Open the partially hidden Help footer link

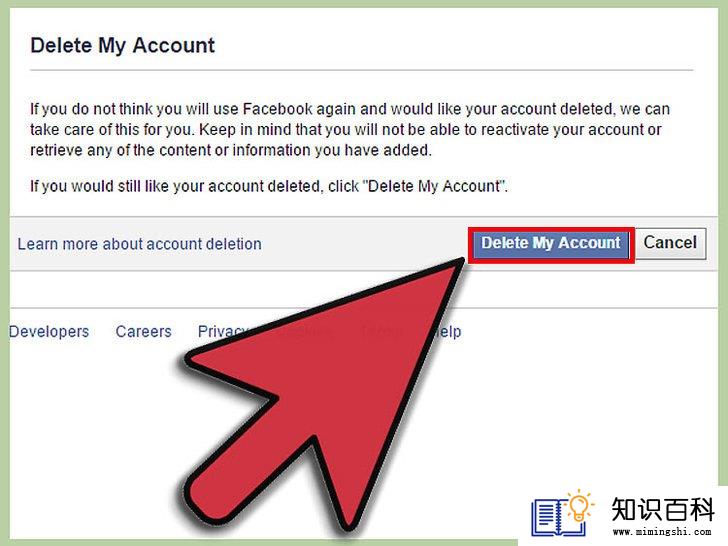coord(447,332)
